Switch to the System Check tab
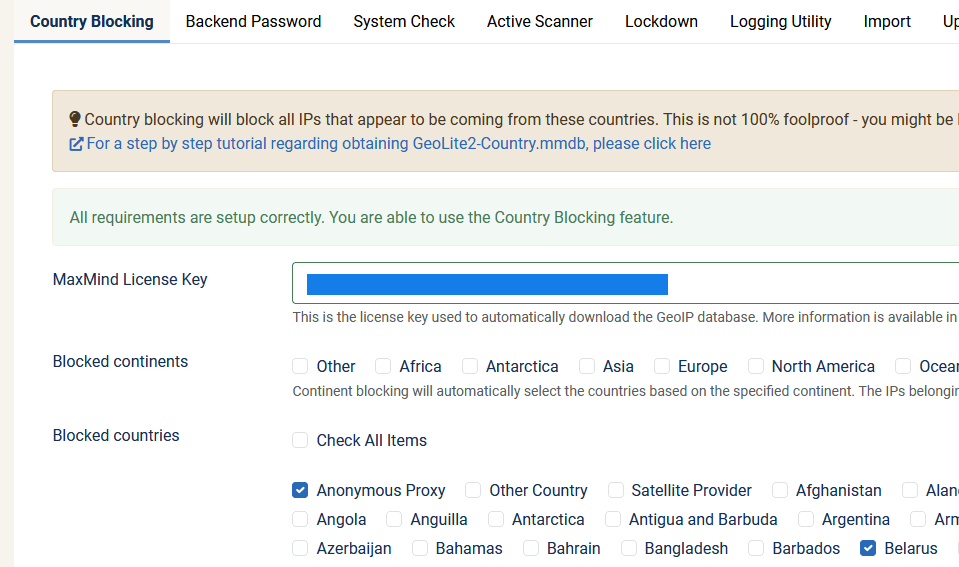This screenshot has height=567, width=959. point(404,21)
